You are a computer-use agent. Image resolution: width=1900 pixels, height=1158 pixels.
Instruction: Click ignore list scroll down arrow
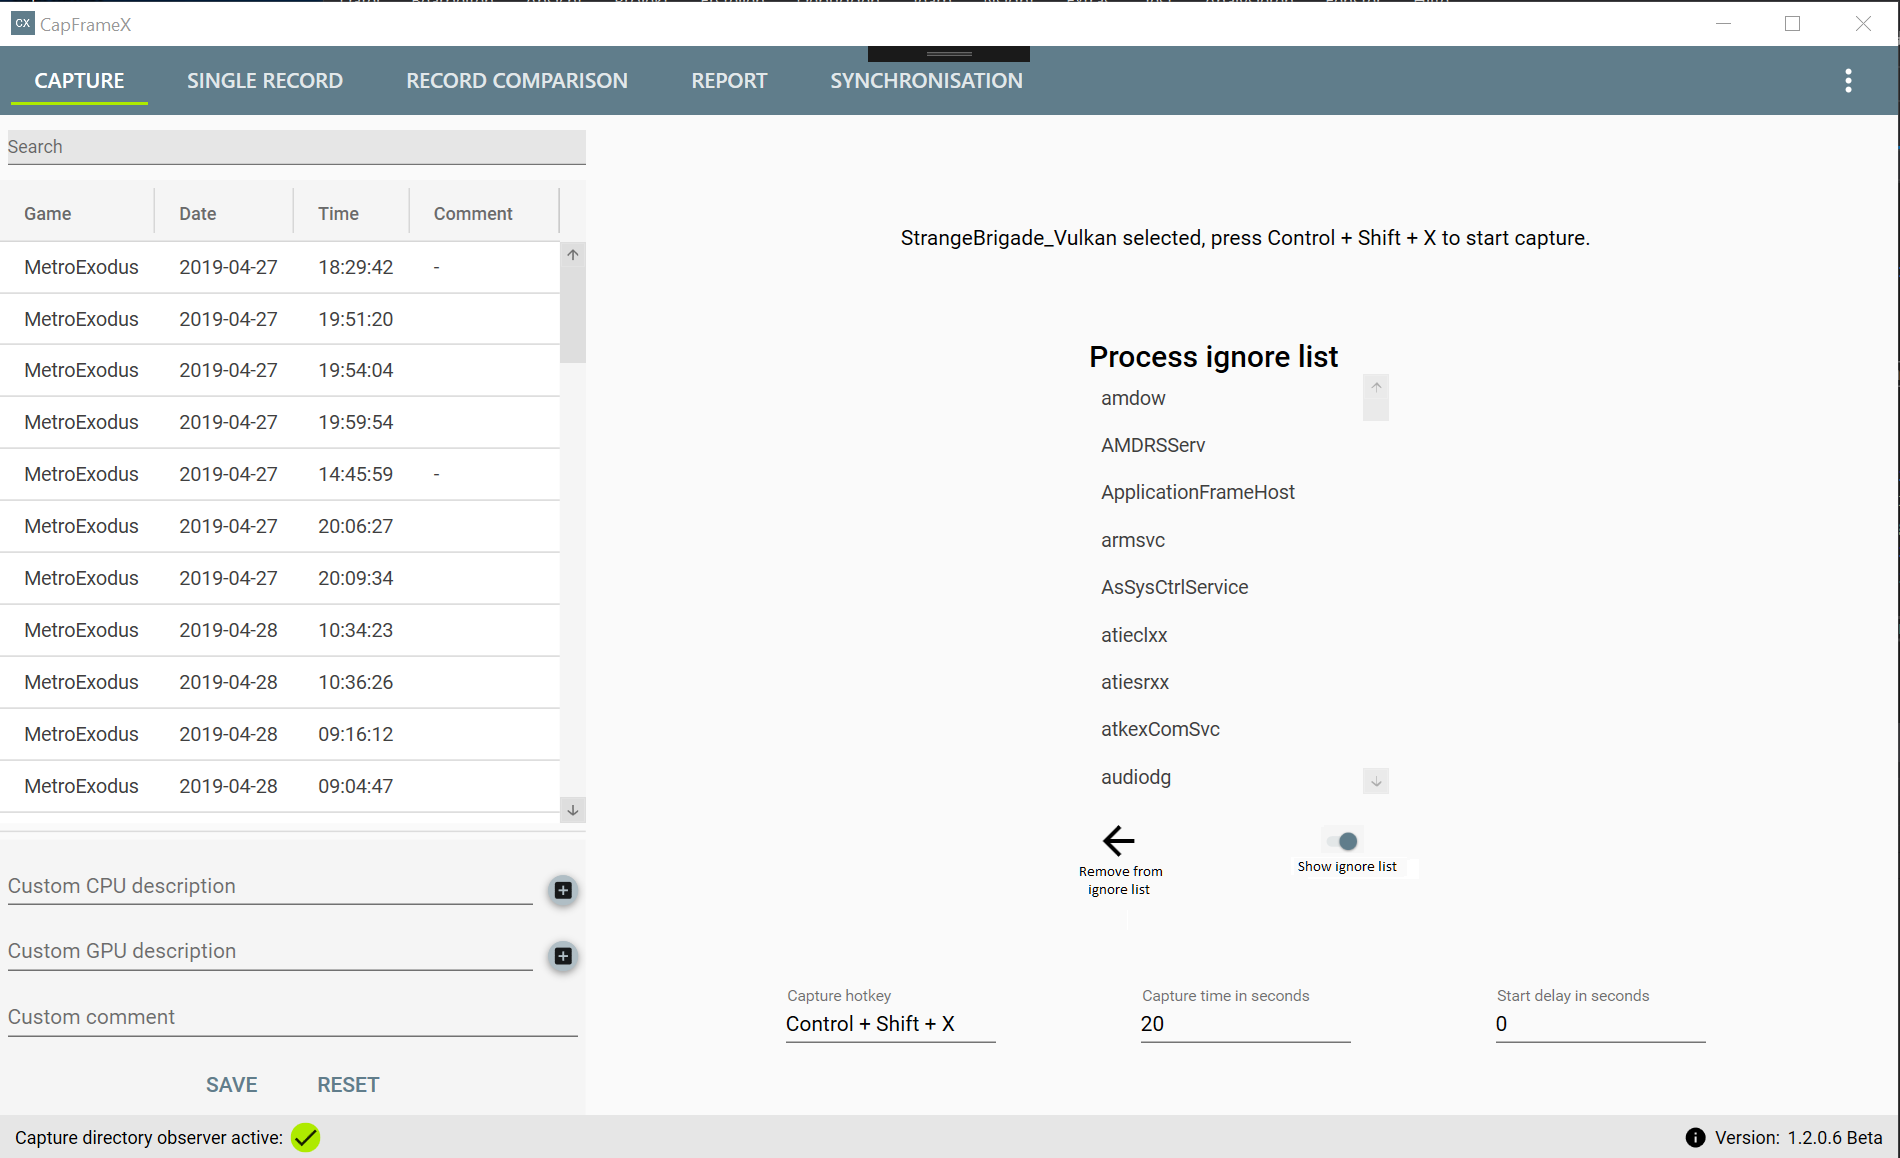click(1376, 781)
